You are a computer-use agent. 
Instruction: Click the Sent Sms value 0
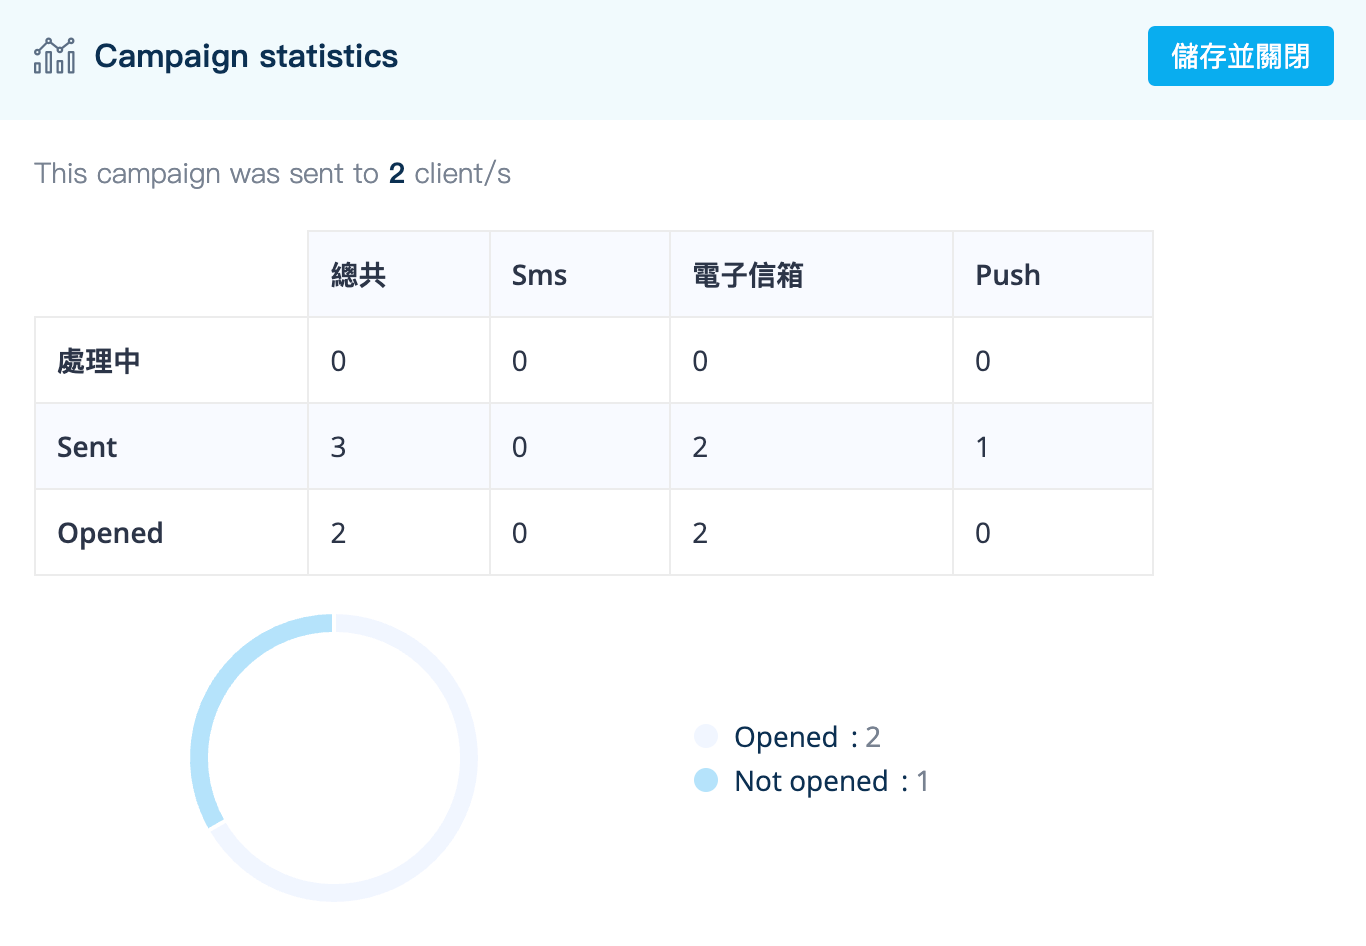click(519, 447)
